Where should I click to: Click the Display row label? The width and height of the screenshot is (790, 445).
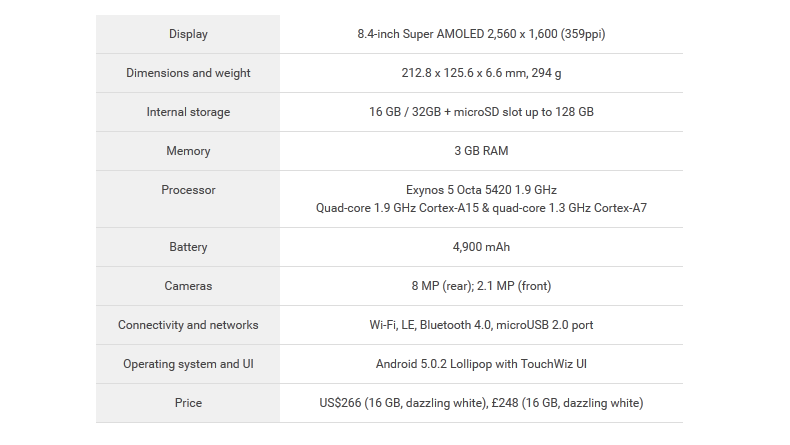[x=188, y=34]
